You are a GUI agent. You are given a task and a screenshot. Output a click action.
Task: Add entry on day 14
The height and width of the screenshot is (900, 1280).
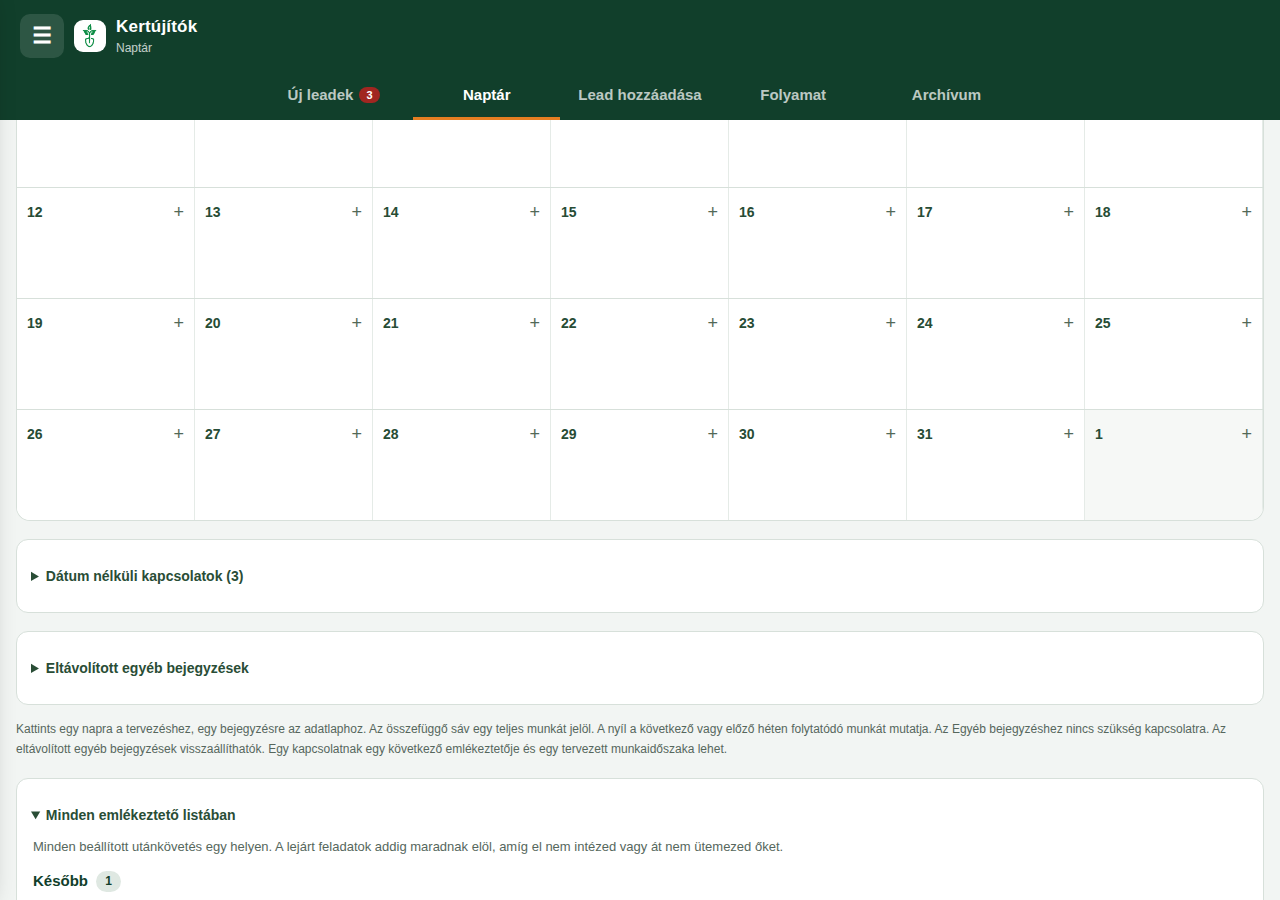(535, 212)
